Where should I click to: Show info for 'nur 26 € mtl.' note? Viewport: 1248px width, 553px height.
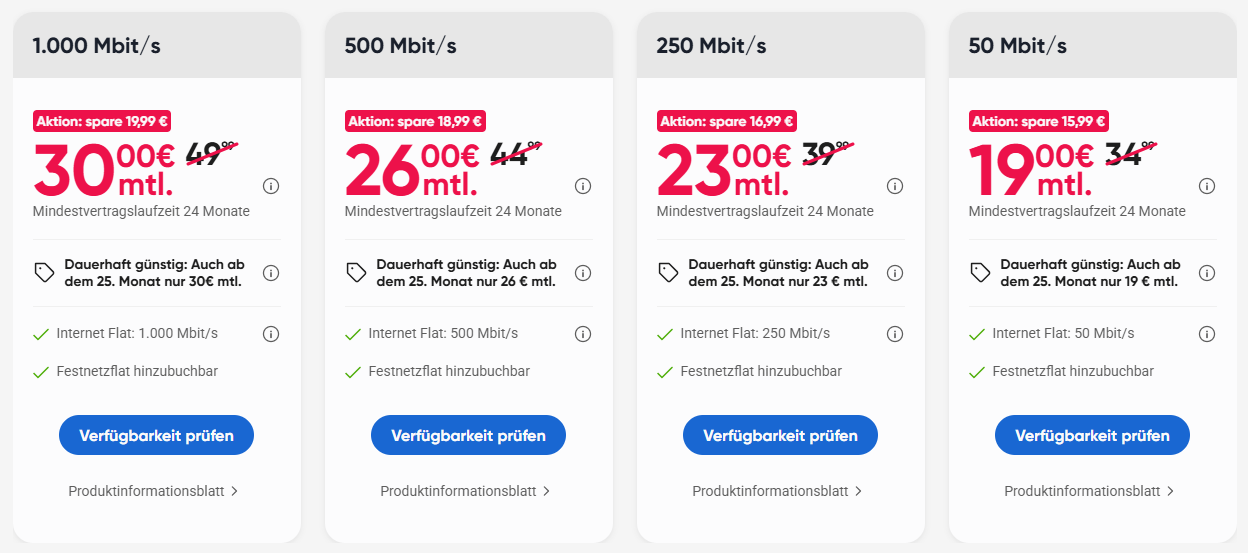(x=583, y=273)
